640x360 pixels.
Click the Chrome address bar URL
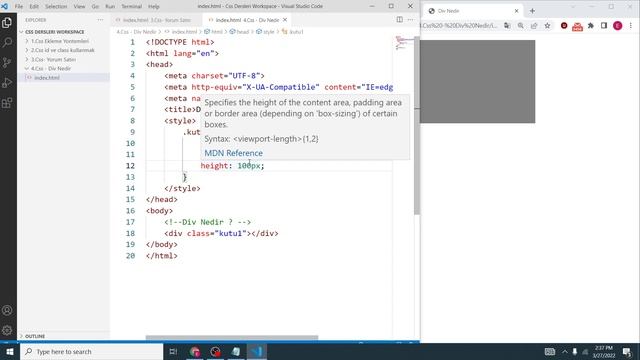[460, 25]
